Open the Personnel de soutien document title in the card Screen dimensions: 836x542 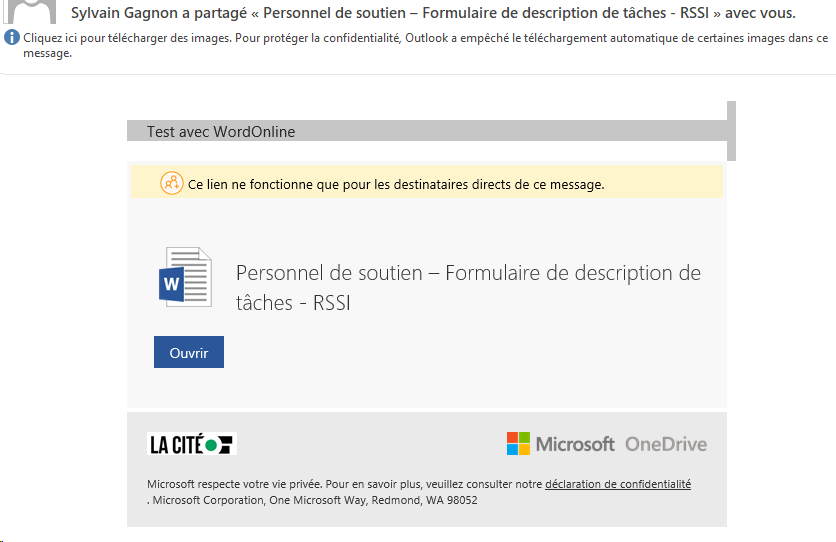pos(468,287)
